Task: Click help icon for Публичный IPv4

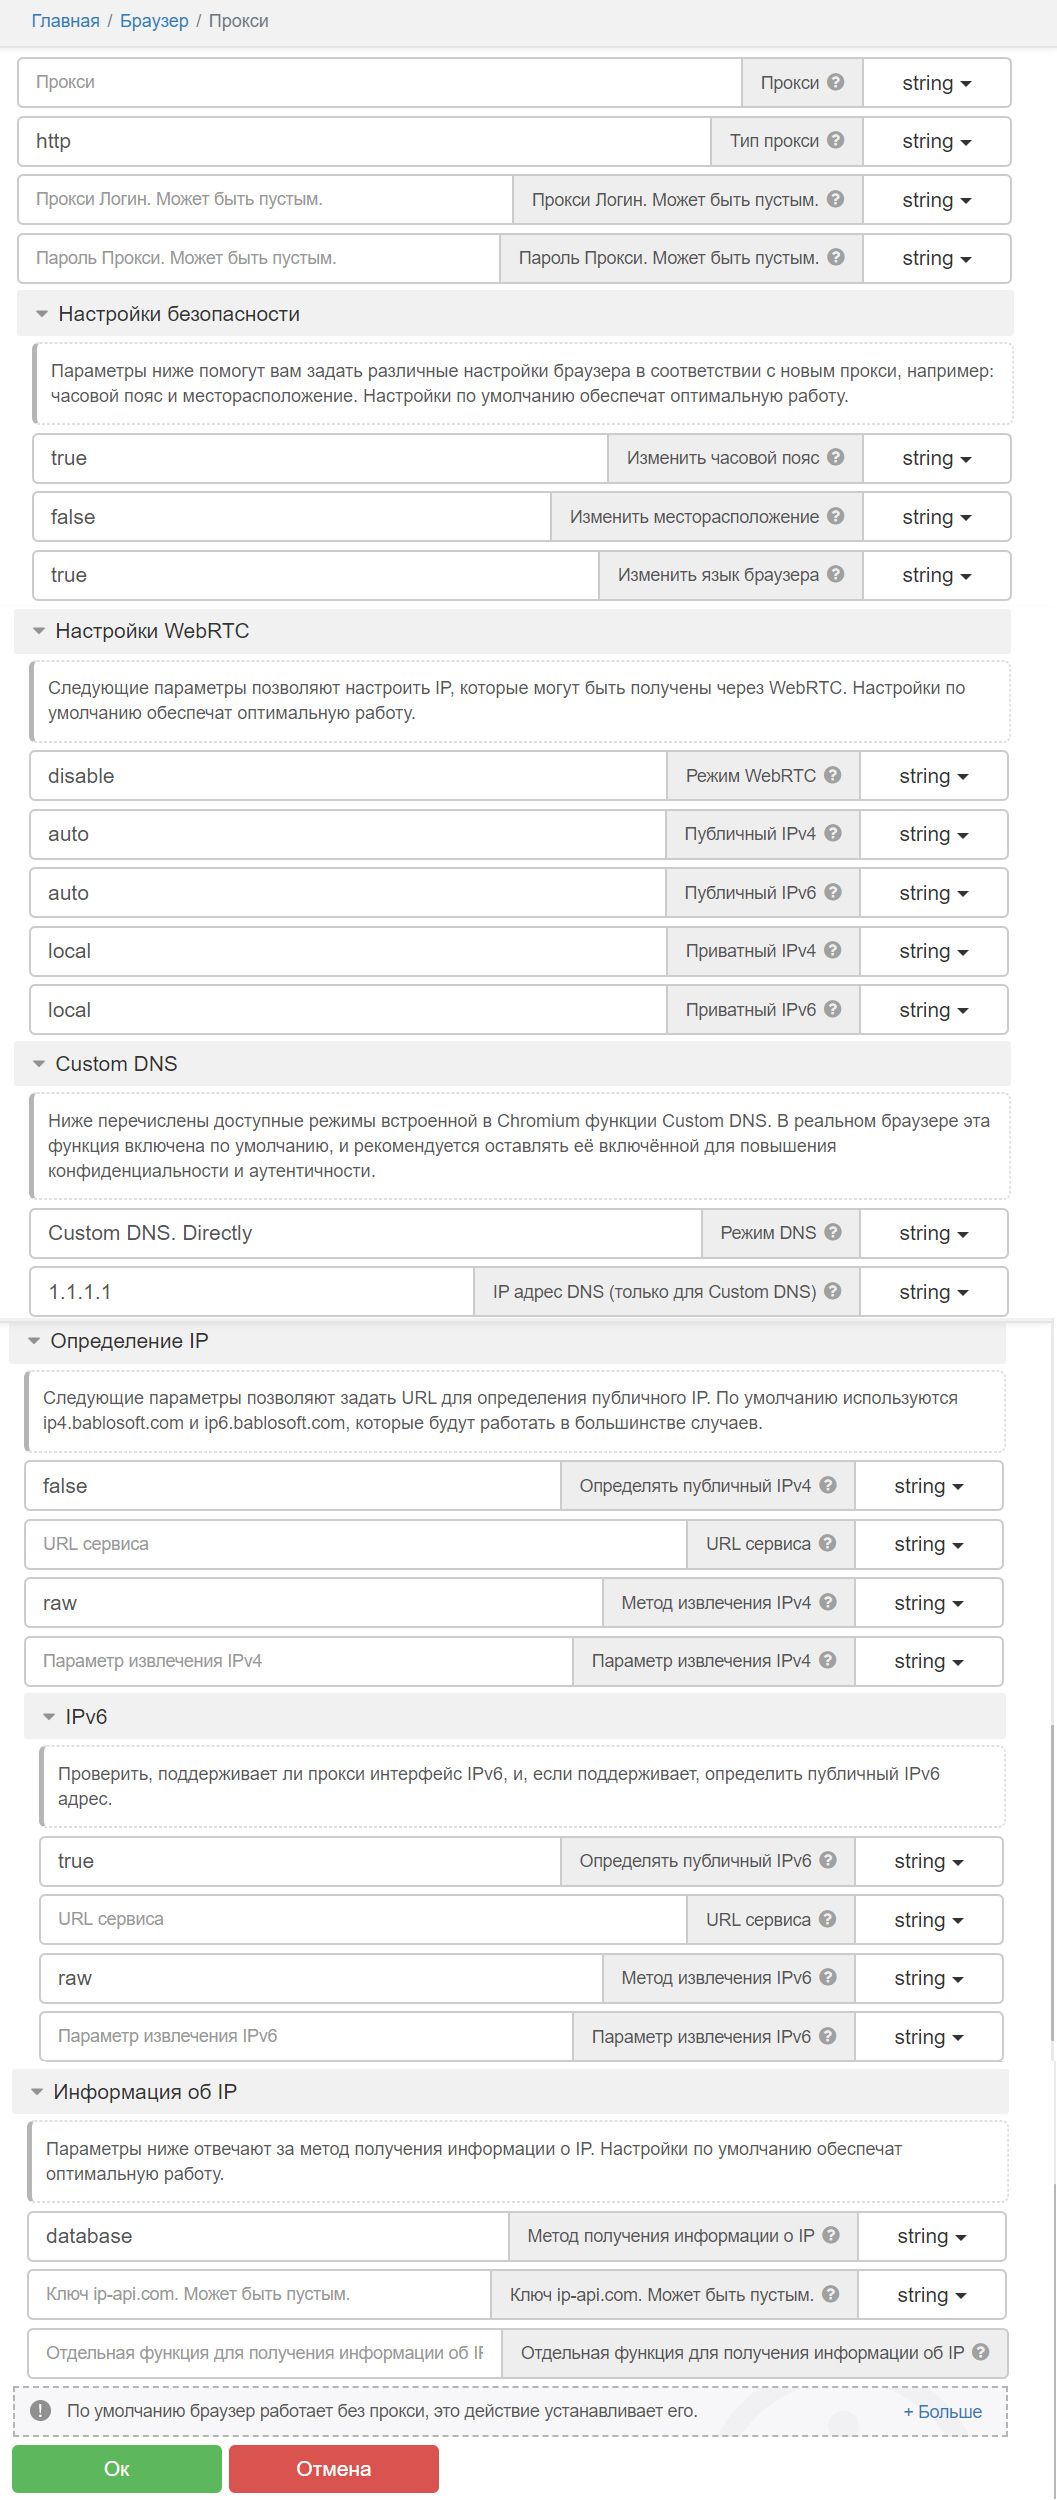Action: coord(833,833)
